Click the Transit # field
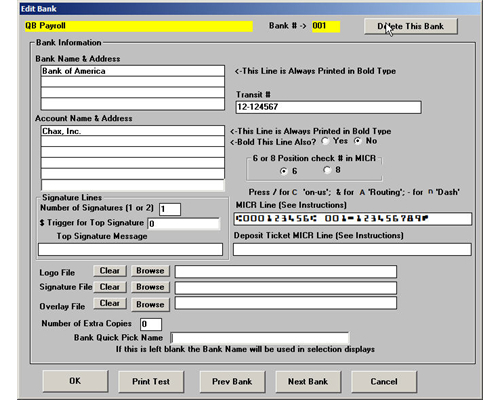500x400 pixels. click(x=328, y=107)
